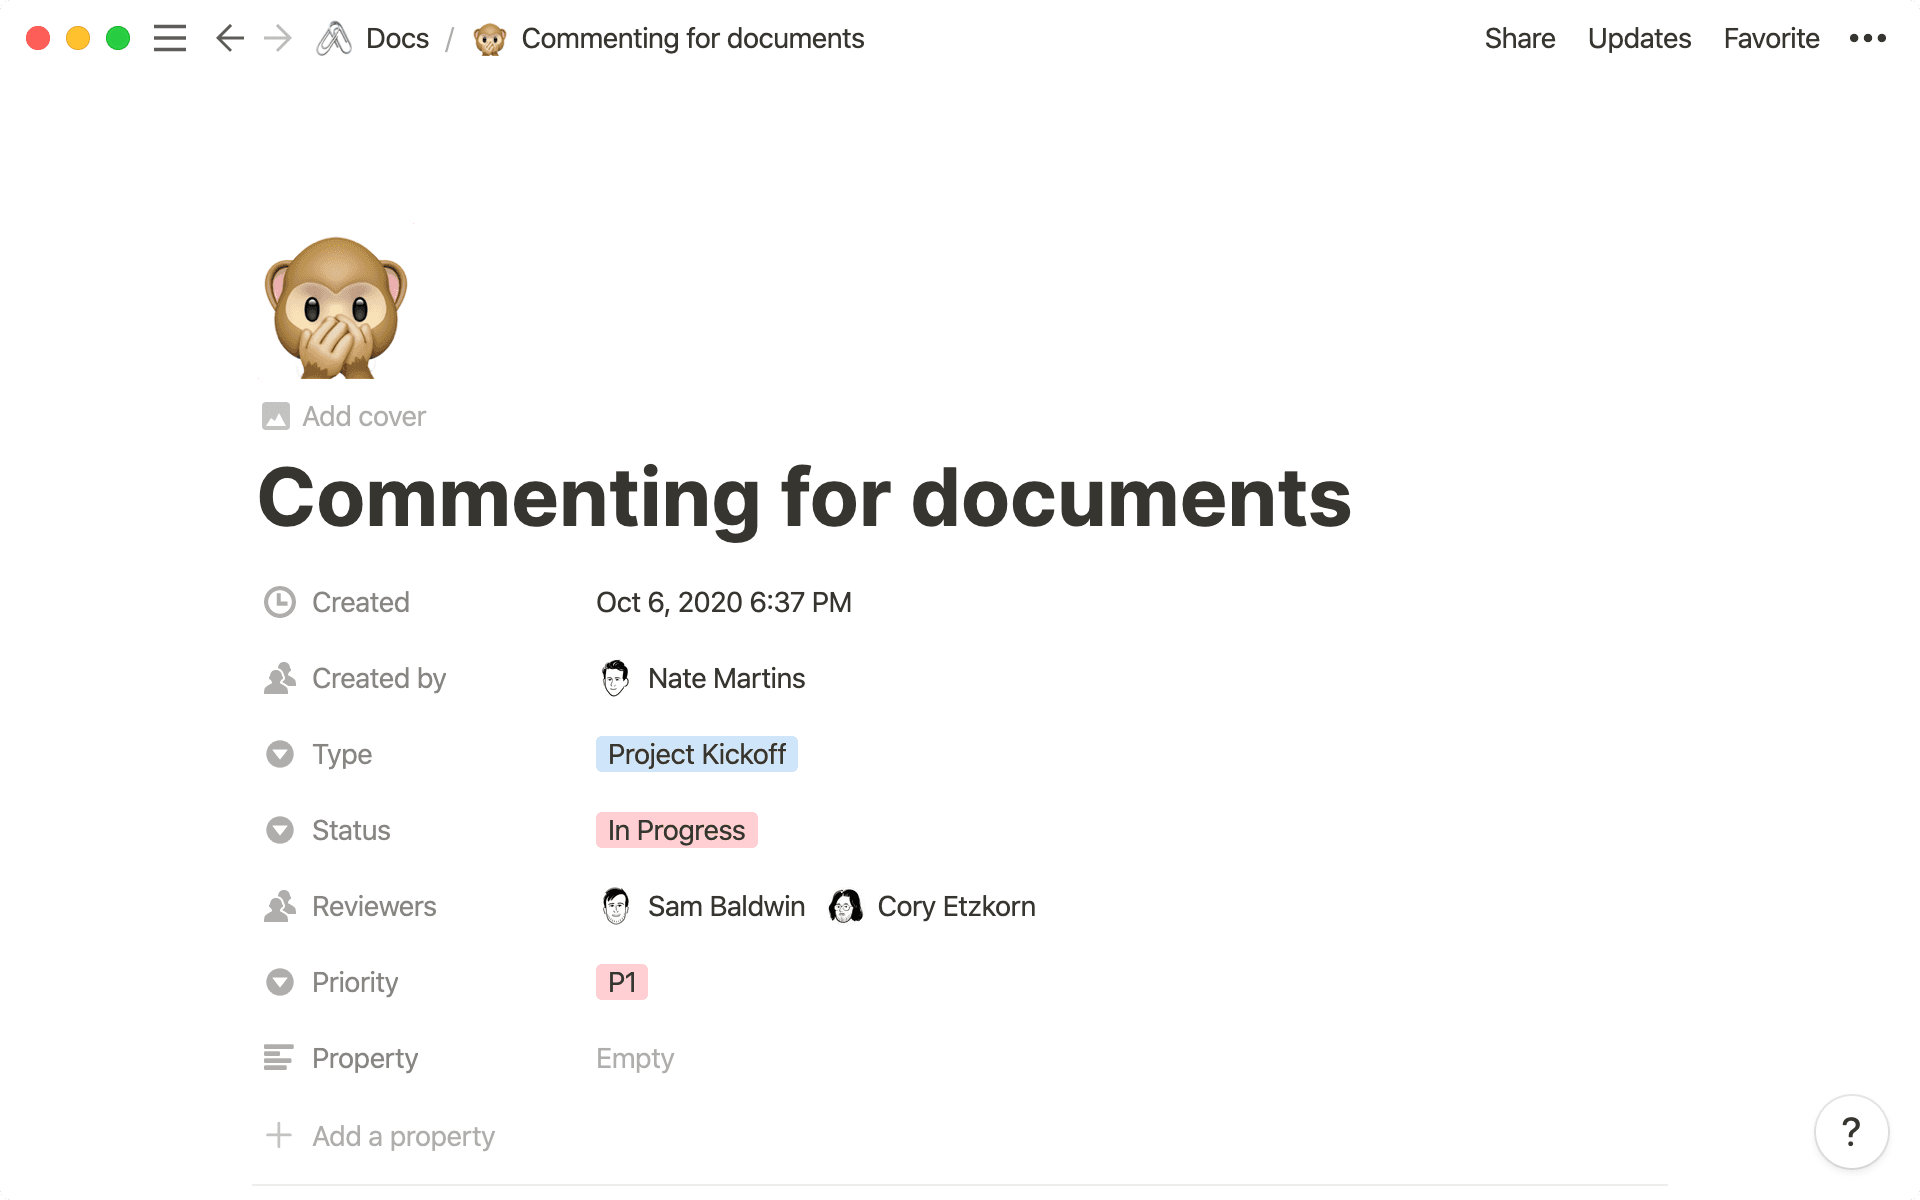
Task: Open the Docs breadcrumb link
Action: [x=398, y=38]
